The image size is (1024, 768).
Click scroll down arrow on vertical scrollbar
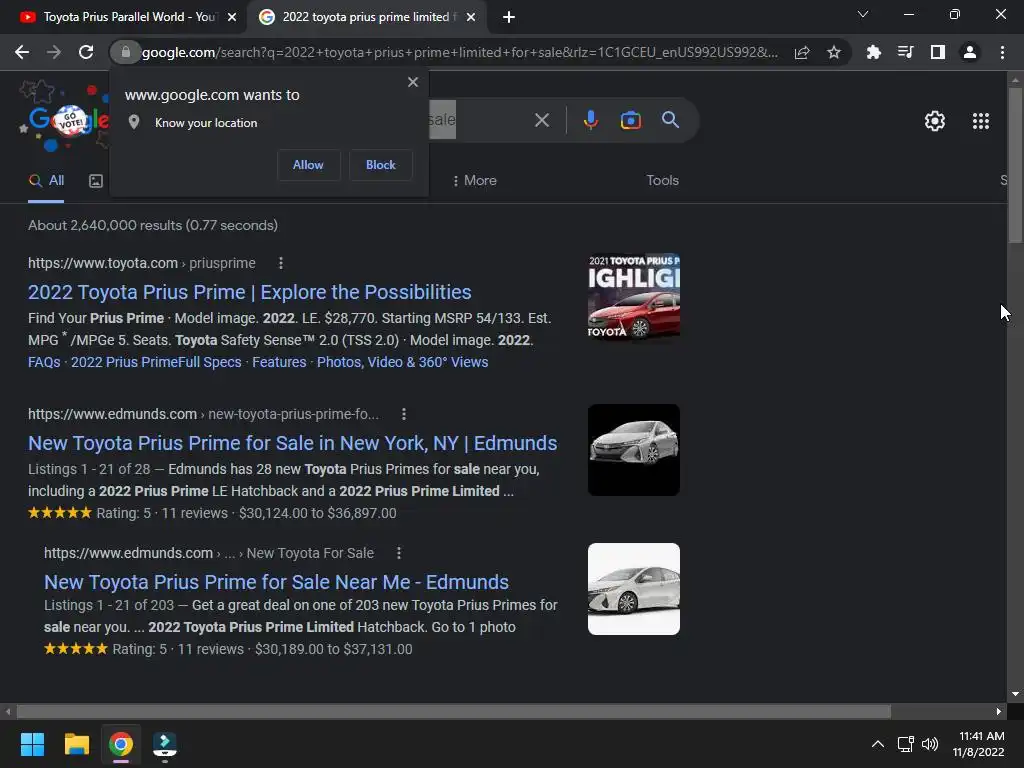[1015, 694]
